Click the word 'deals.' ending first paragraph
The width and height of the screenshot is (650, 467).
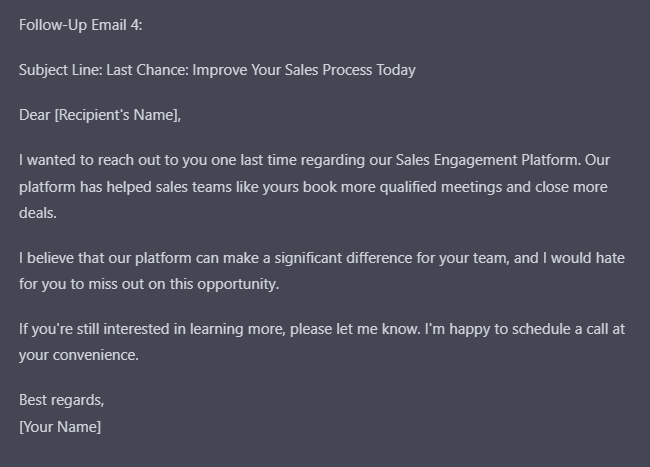[38, 213]
